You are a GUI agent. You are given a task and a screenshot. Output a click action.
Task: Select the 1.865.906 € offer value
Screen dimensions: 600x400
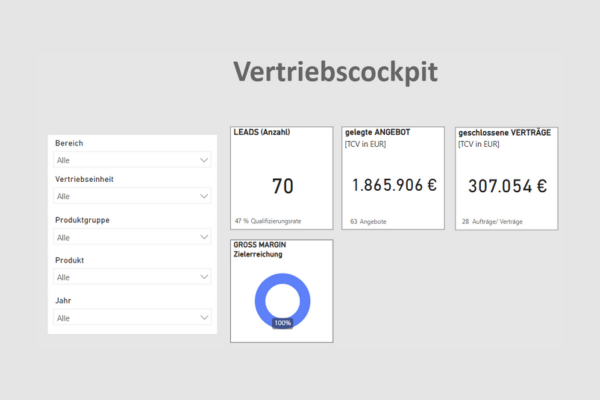click(394, 185)
